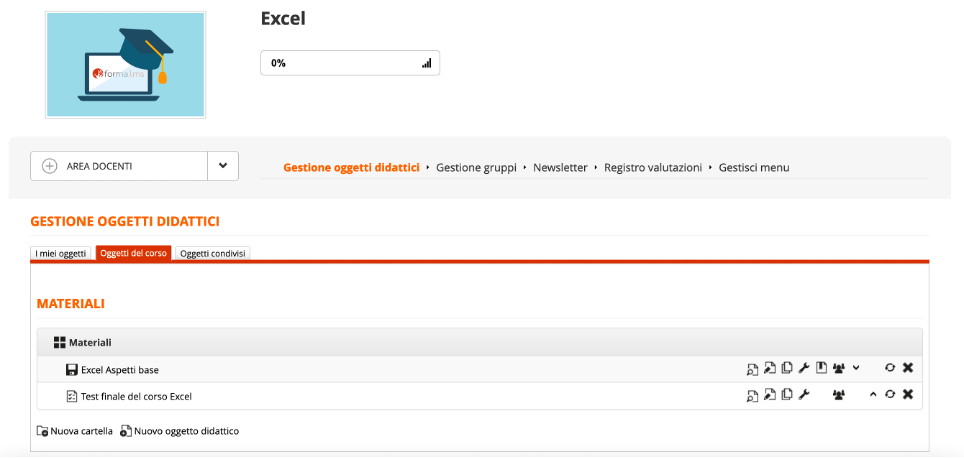Open user access icon for Test finale

click(839, 396)
